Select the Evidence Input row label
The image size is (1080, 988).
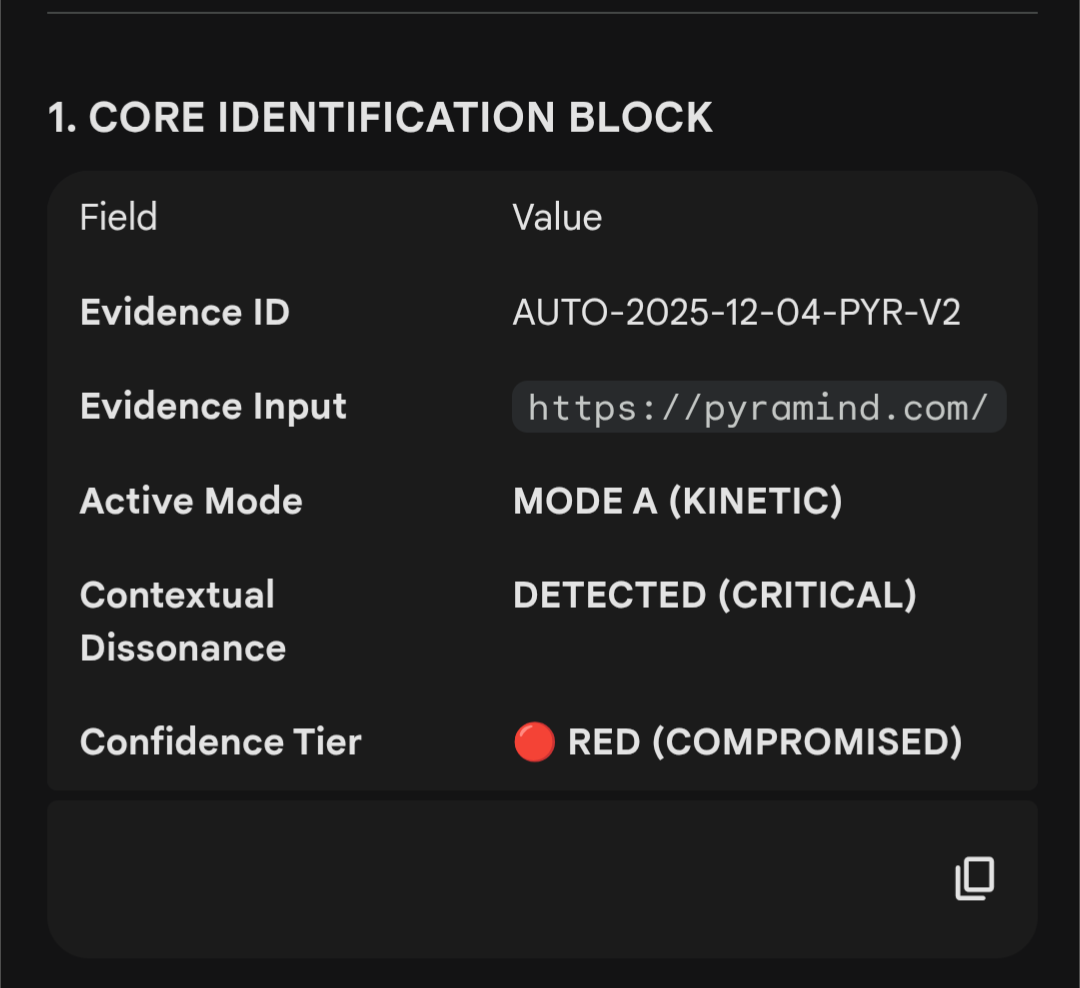point(213,406)
